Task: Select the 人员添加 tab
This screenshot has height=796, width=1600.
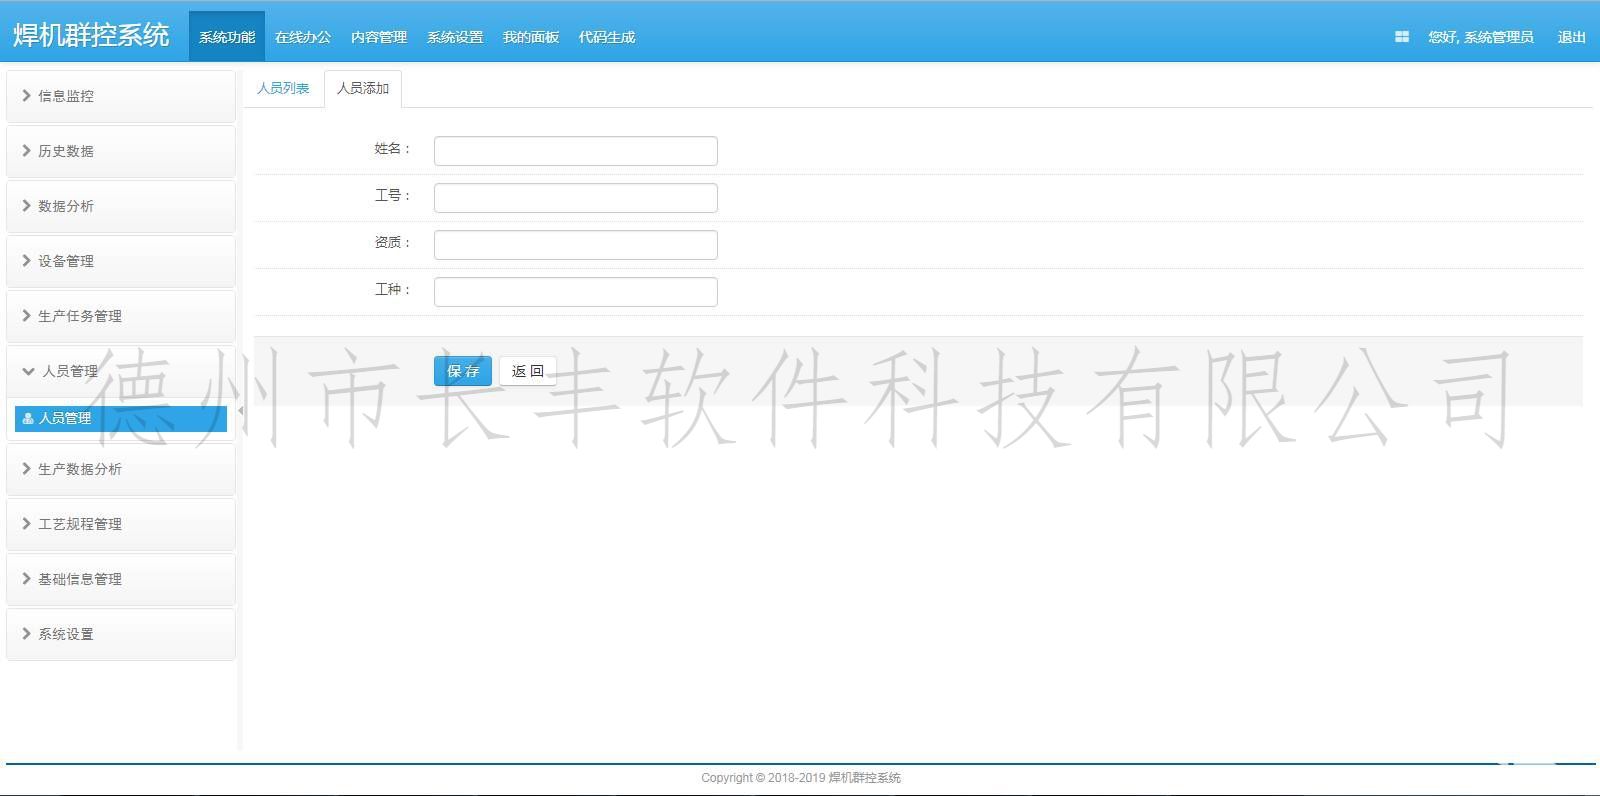Action: (362, 89)
